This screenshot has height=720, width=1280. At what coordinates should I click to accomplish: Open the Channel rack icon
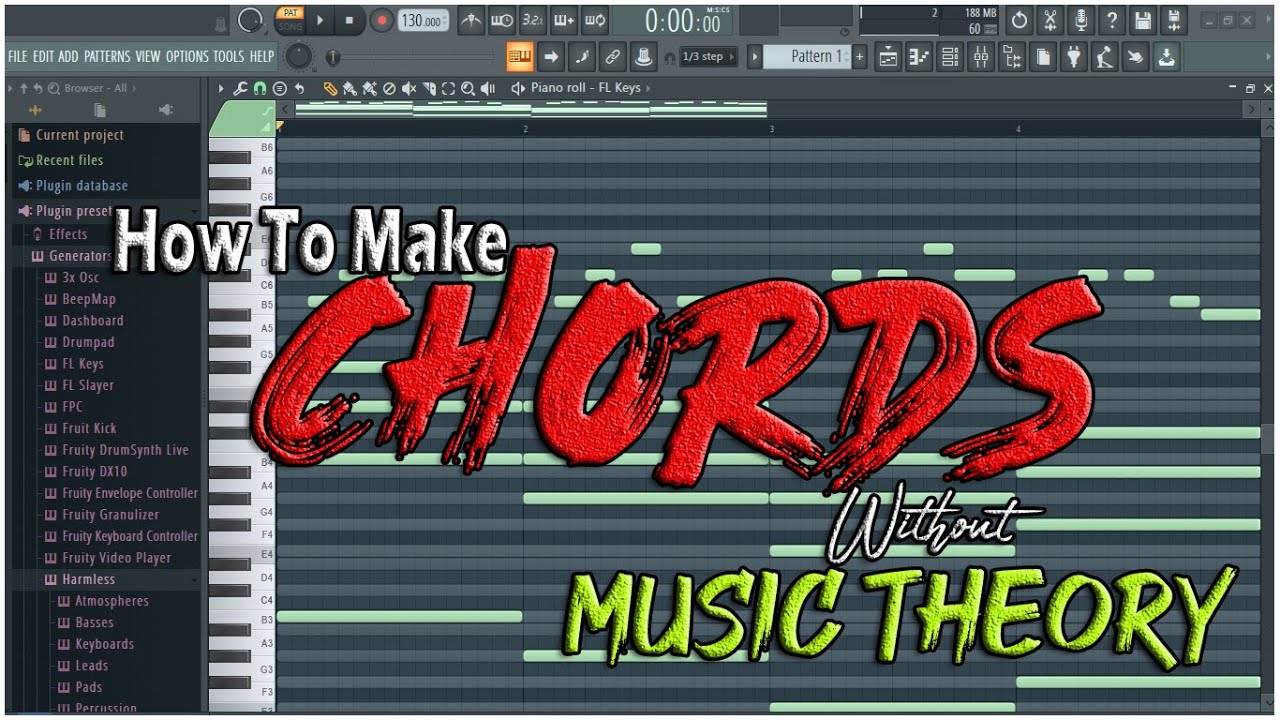pos(950,57)
